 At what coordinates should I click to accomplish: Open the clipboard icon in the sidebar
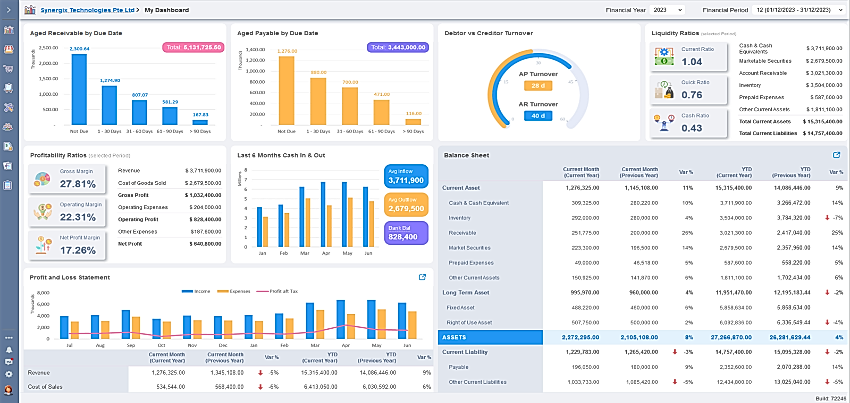click(x=8, y=185)
